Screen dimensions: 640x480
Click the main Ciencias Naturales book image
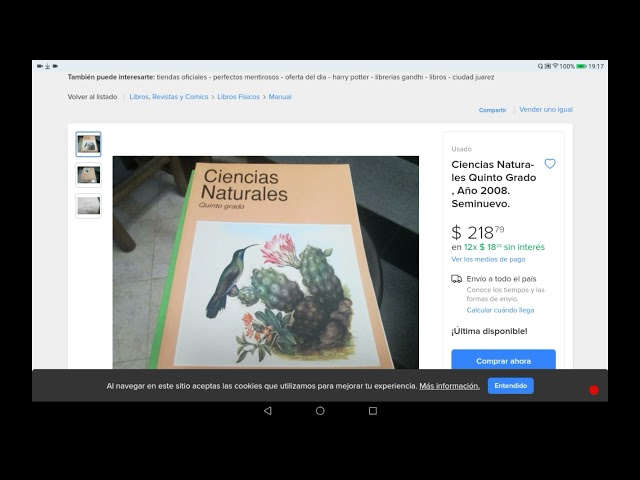click(266, 262)
